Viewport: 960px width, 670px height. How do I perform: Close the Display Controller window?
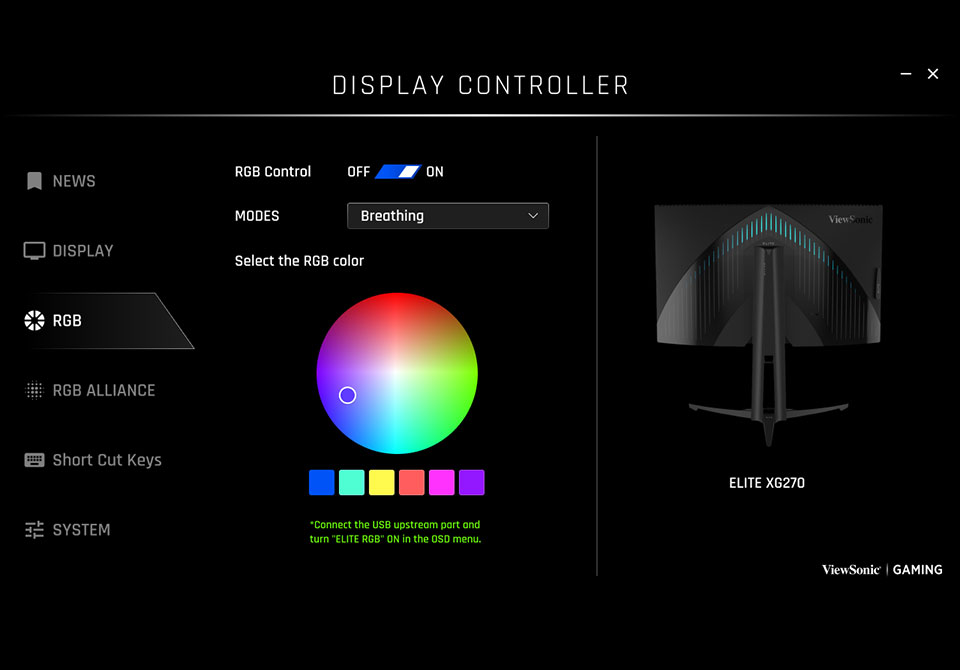(933, 74)
